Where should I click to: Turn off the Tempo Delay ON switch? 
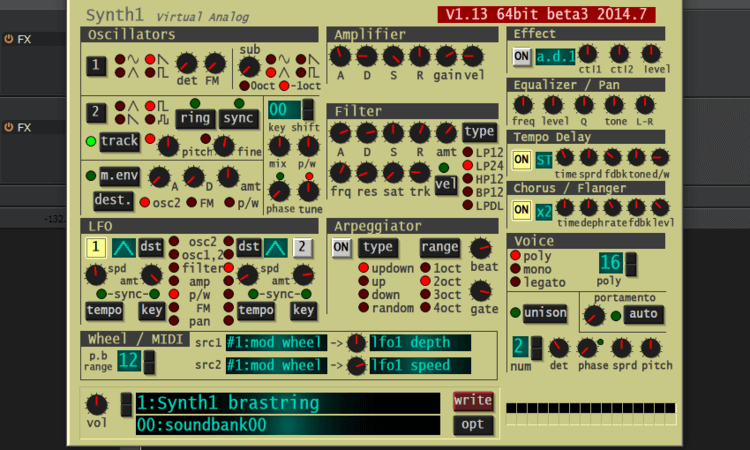click(521, 159)
